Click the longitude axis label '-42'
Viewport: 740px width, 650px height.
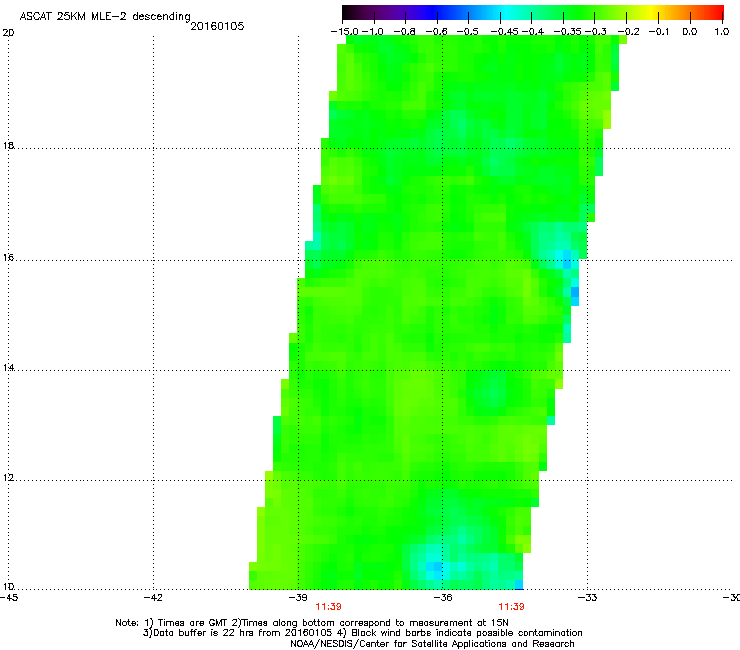(x=153, y=598)
